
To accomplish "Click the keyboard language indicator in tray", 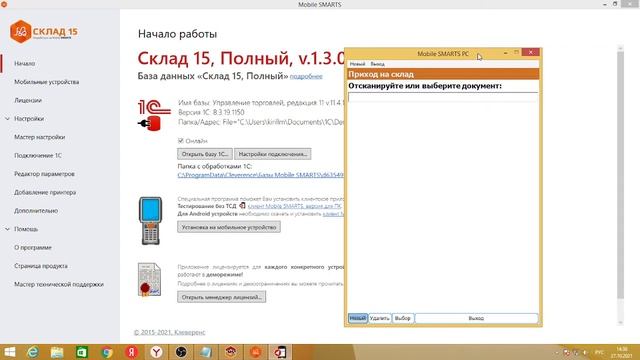I will [x=599, y=352].
